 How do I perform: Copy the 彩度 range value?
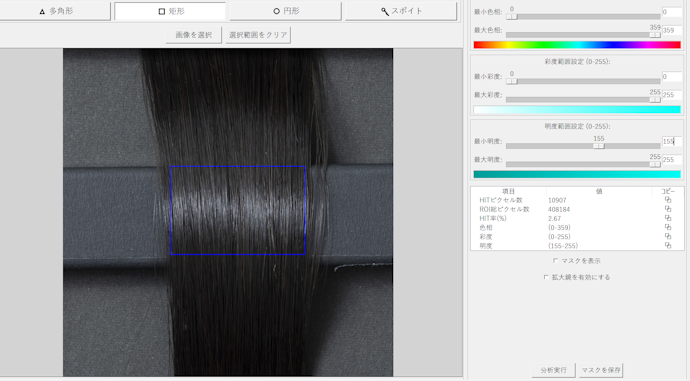click(668, 237)
